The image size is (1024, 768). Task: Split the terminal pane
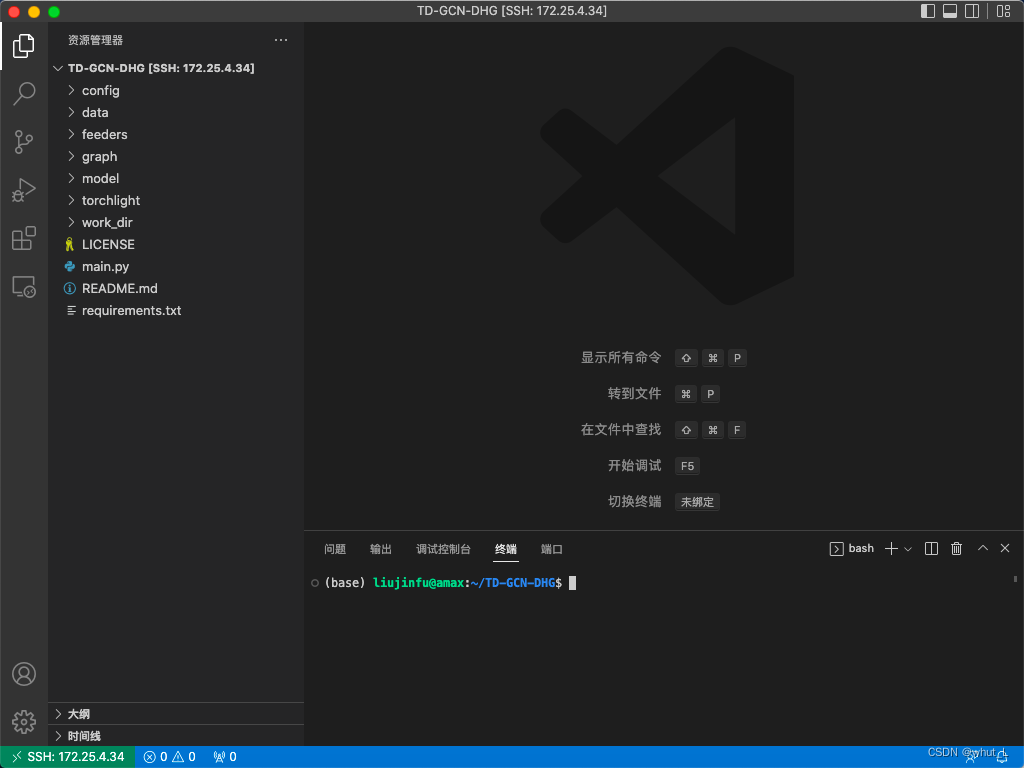coord(931,549)
